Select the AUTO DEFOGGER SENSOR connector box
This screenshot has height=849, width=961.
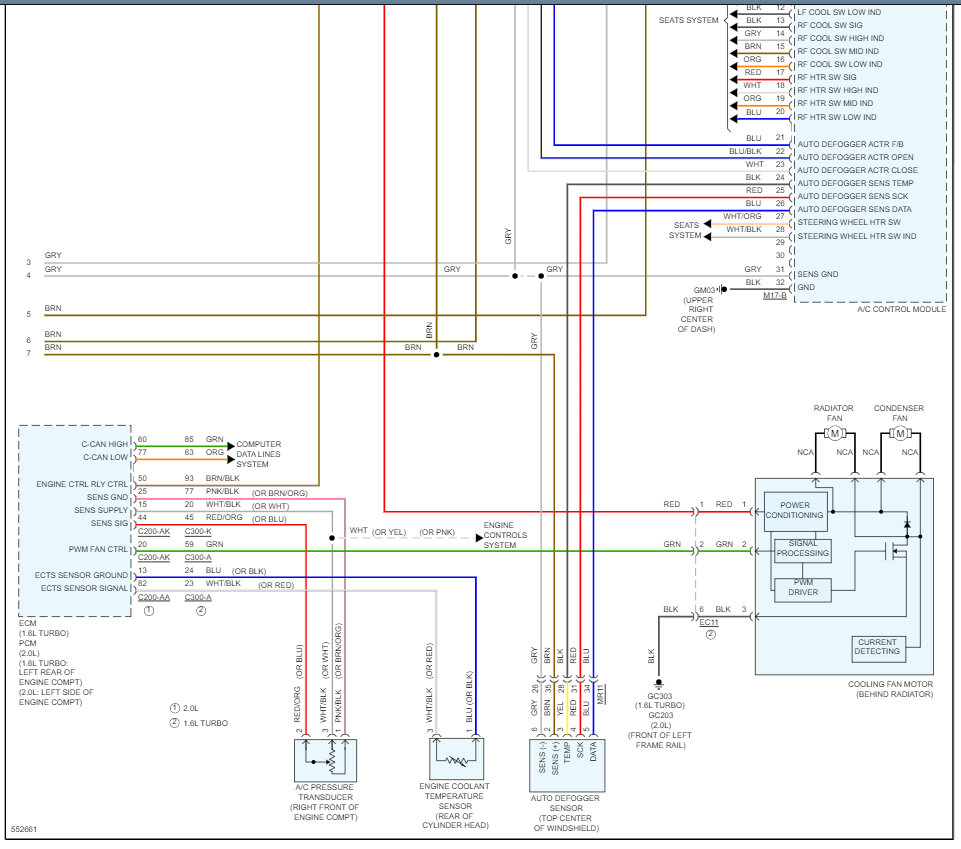tap(567, 765)
